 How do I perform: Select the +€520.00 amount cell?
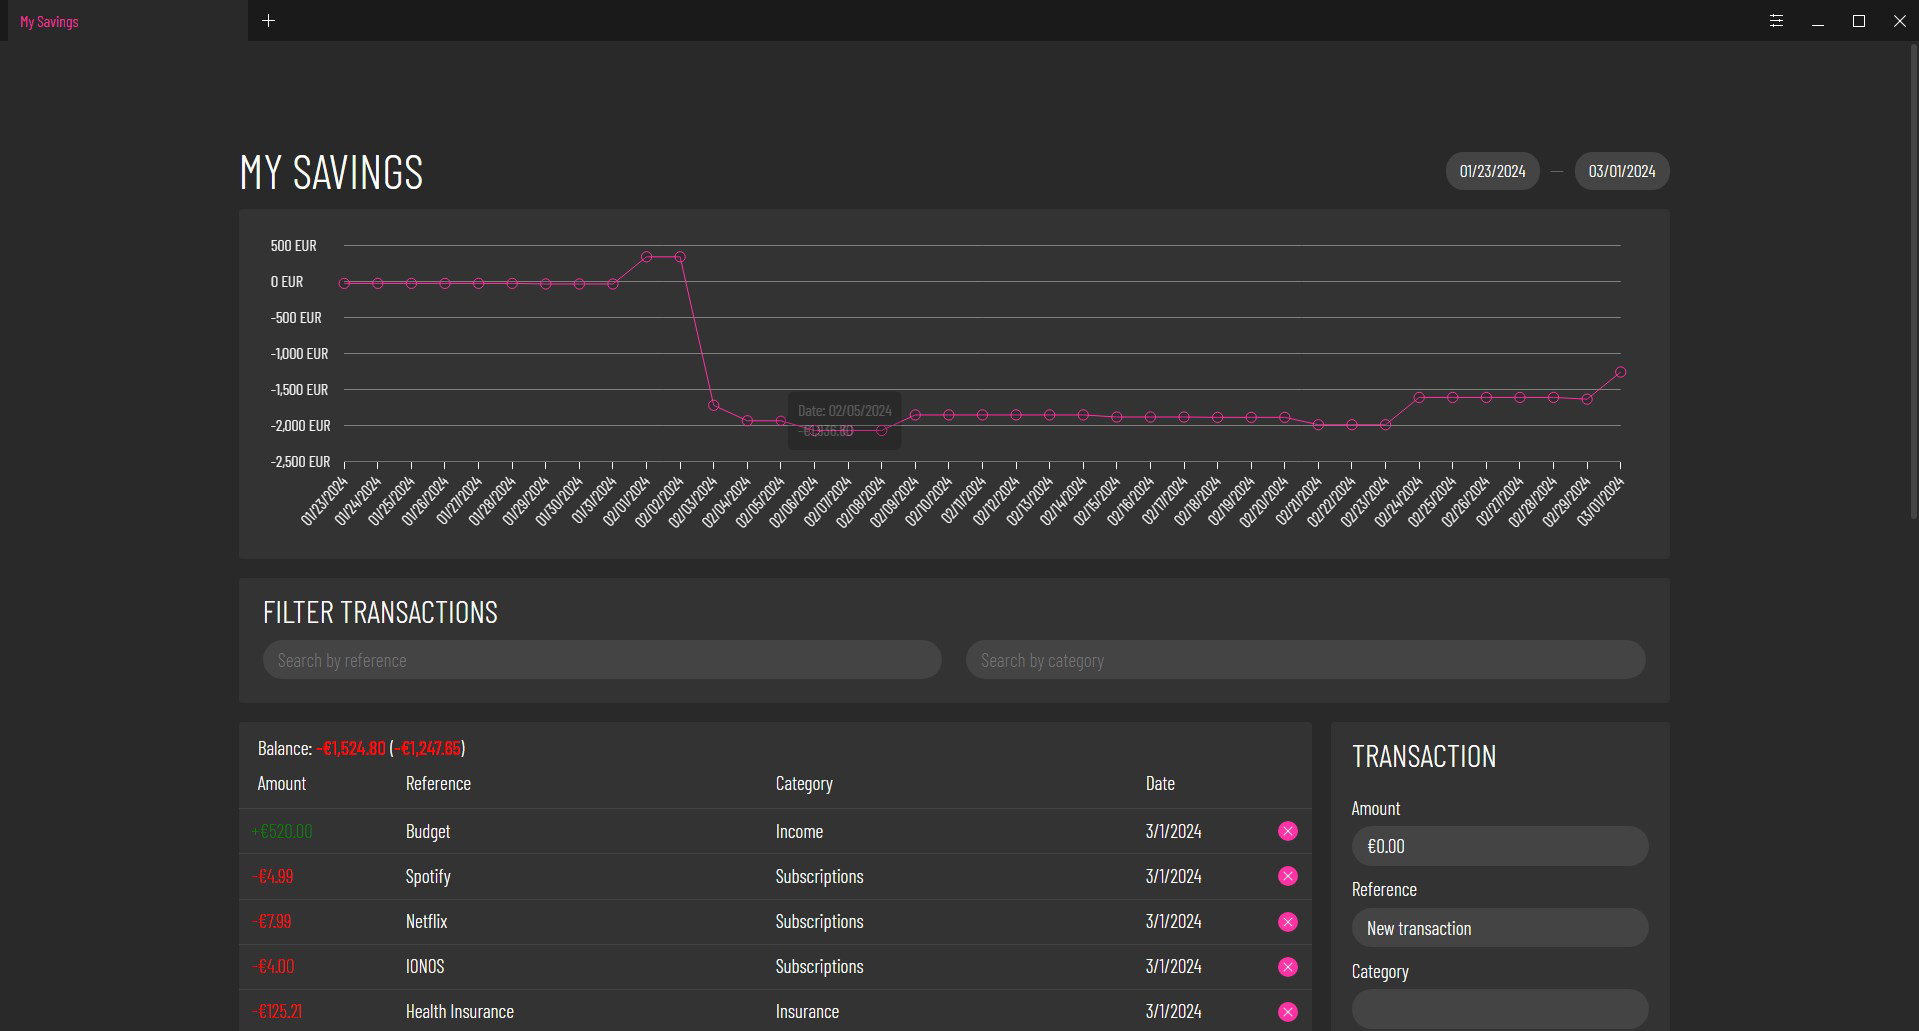pyautogui.click(x=282, y=831)
